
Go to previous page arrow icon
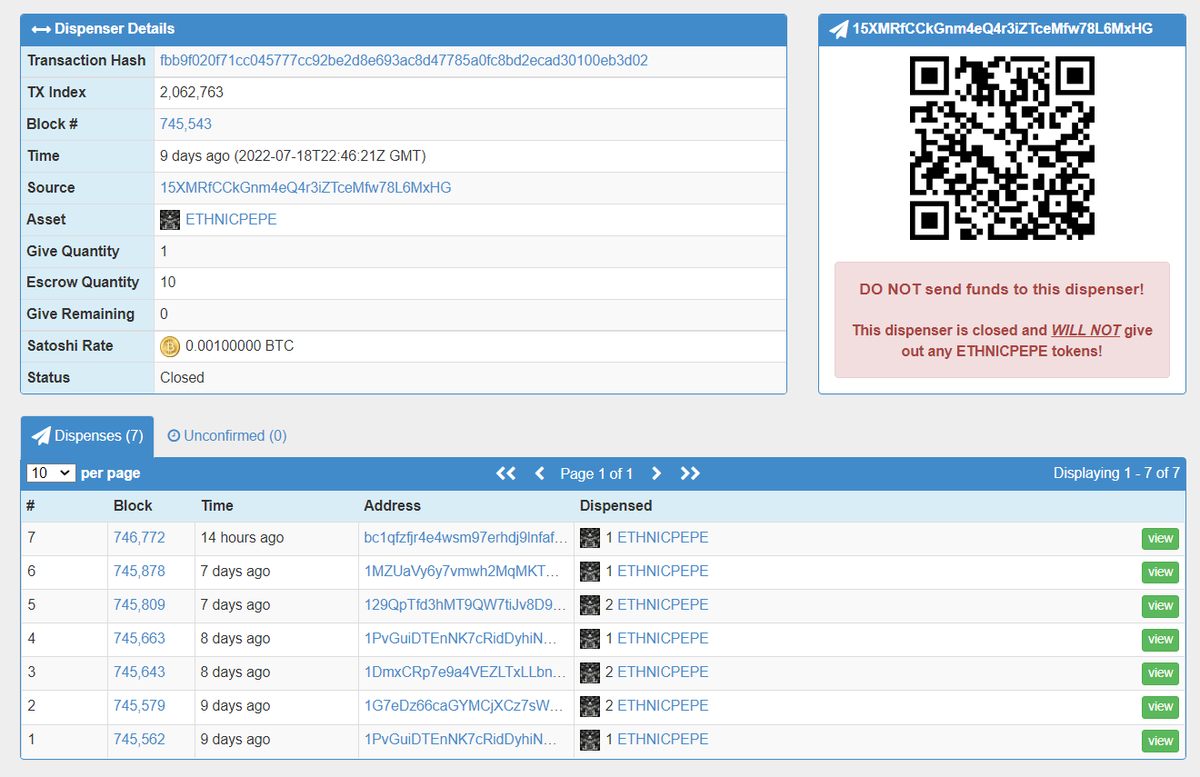540,473
